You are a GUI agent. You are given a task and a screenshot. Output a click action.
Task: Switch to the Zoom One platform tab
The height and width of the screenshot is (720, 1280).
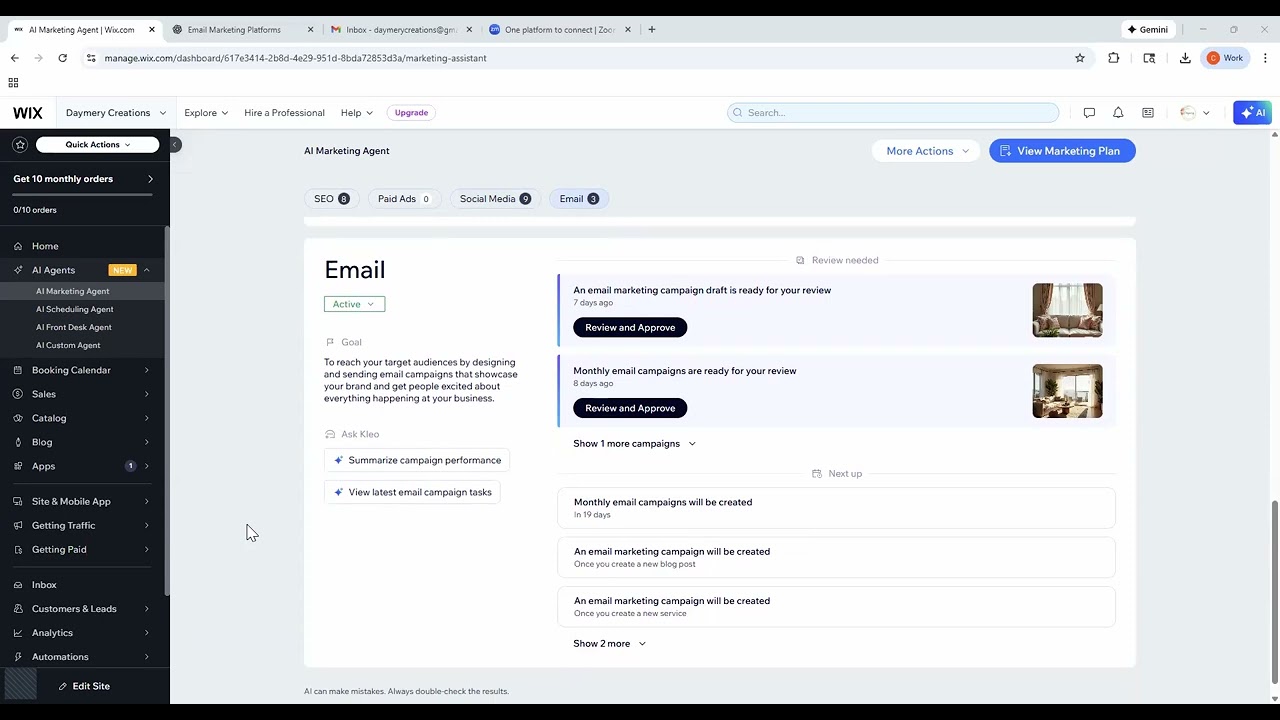pos(560,30)
